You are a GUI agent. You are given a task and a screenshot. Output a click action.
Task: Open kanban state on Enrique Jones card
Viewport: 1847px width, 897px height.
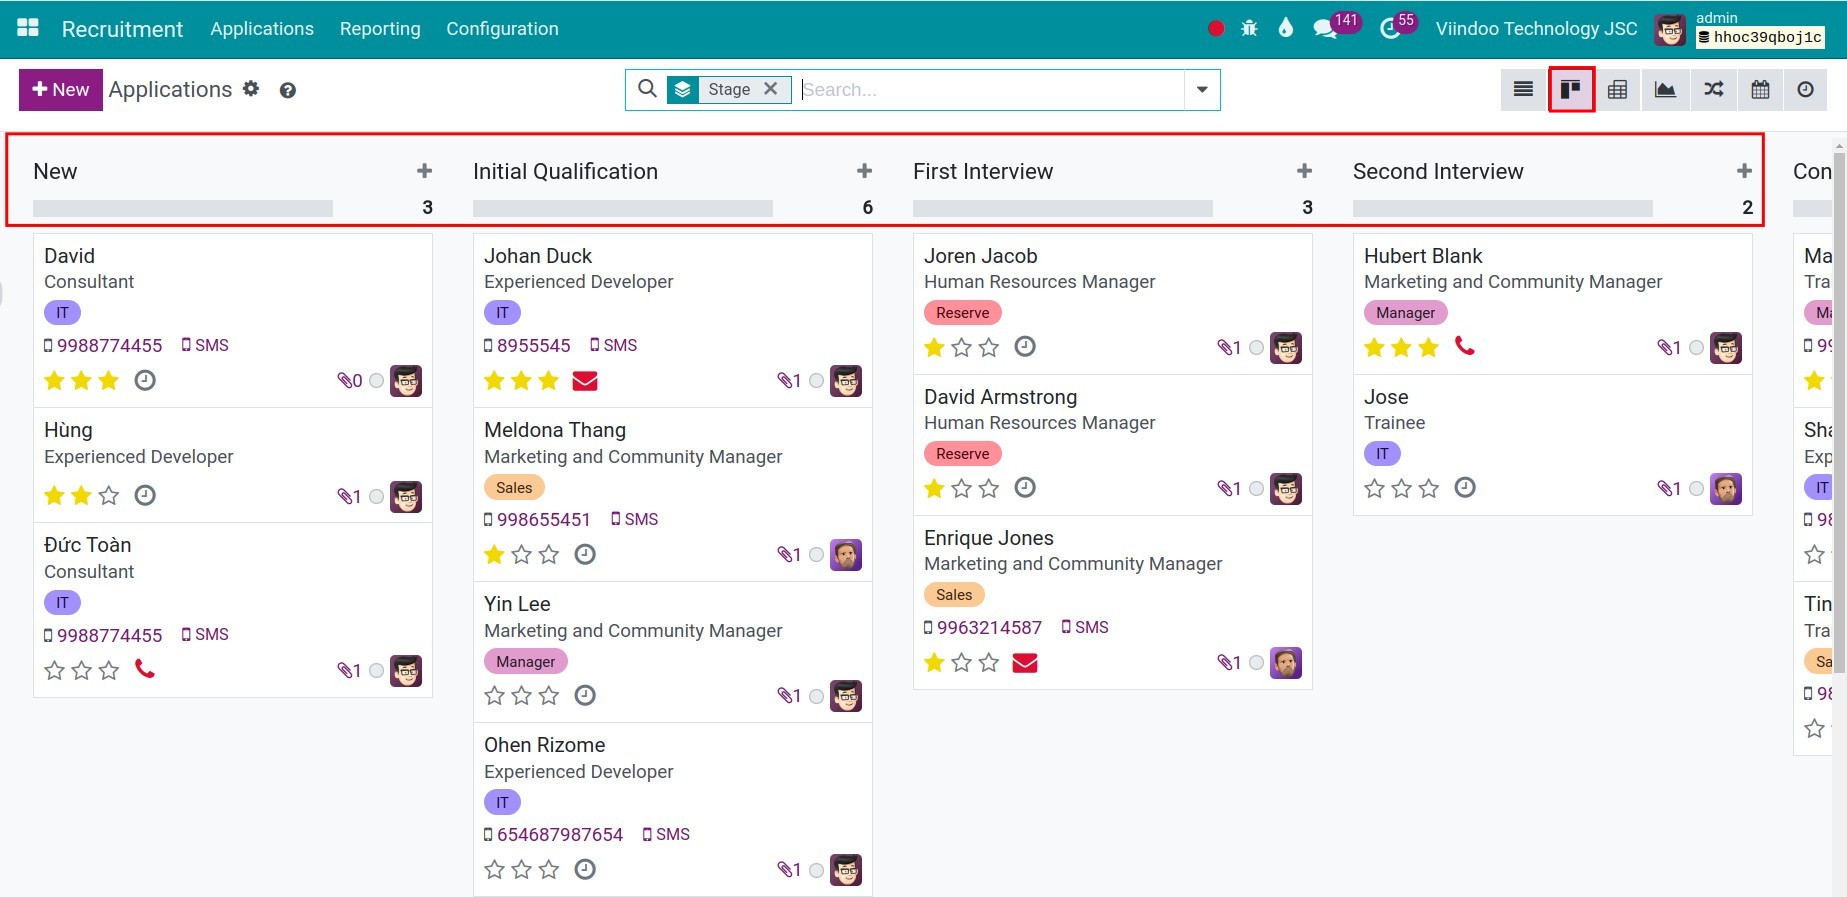pyautogui.click(x=1256, y=663)
